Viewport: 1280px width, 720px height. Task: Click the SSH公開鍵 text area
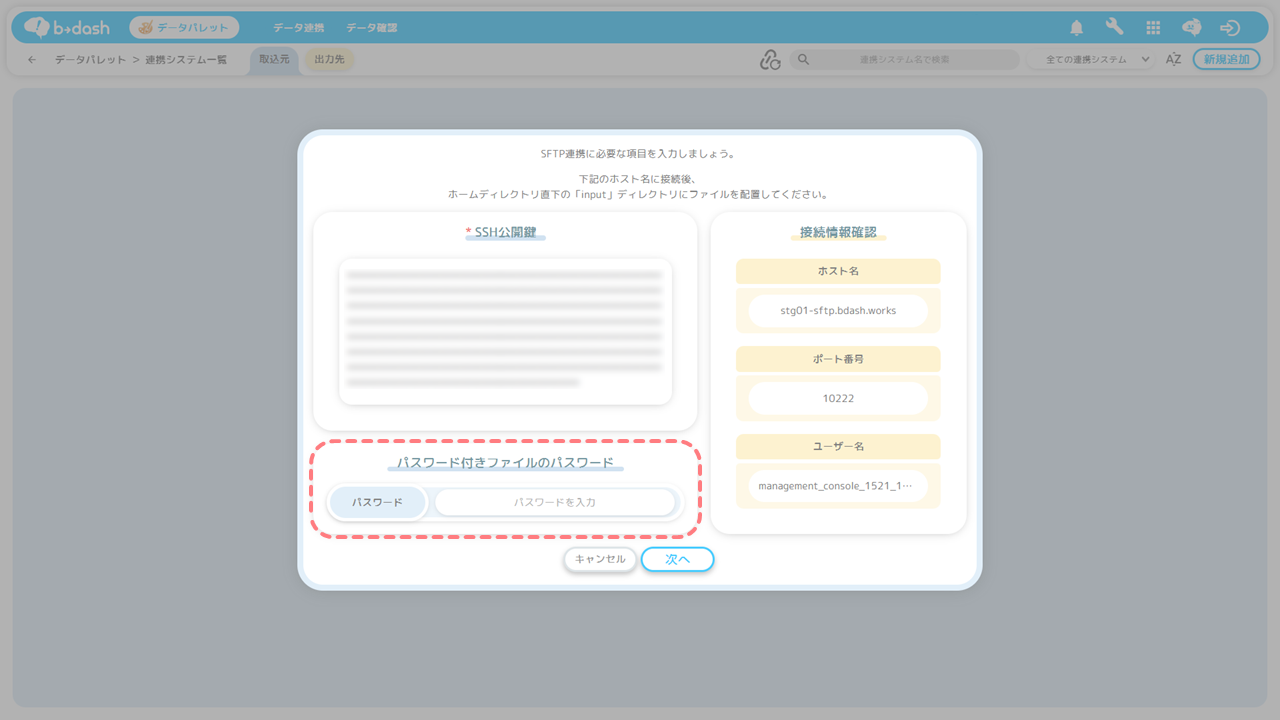pyautogui.click(x=505, y=332)
